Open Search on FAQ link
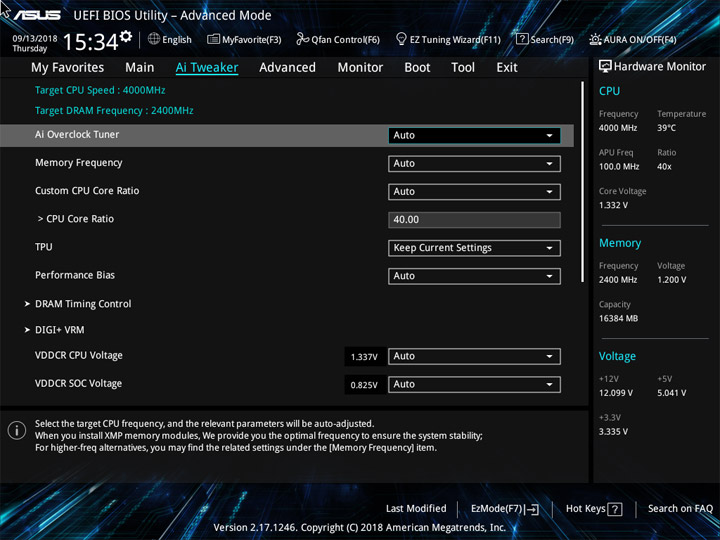This screenshot has width=720, height=540. (680, 508)
